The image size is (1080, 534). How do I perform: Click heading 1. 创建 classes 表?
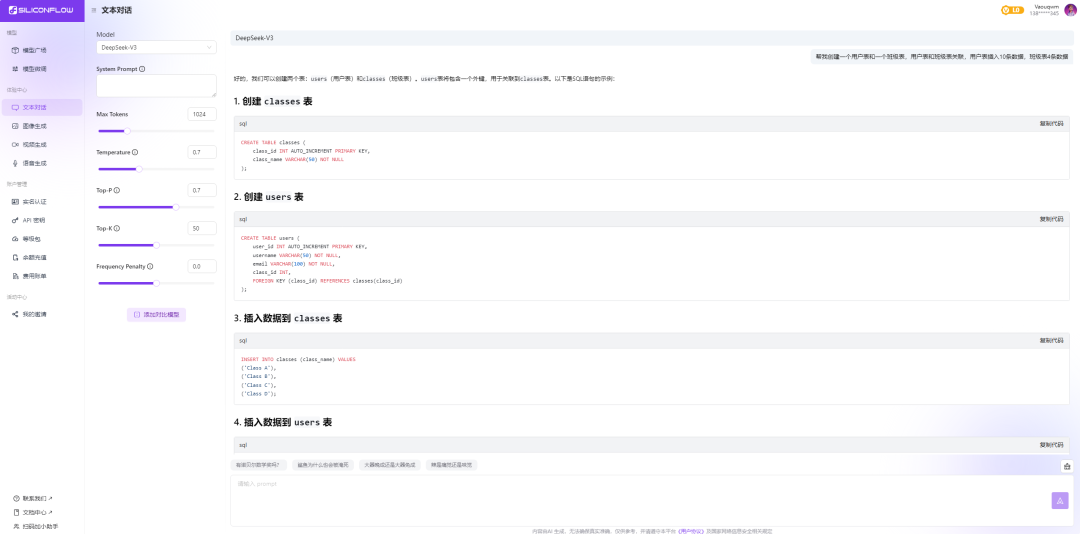pyautogui.click(x=273, y=101)
